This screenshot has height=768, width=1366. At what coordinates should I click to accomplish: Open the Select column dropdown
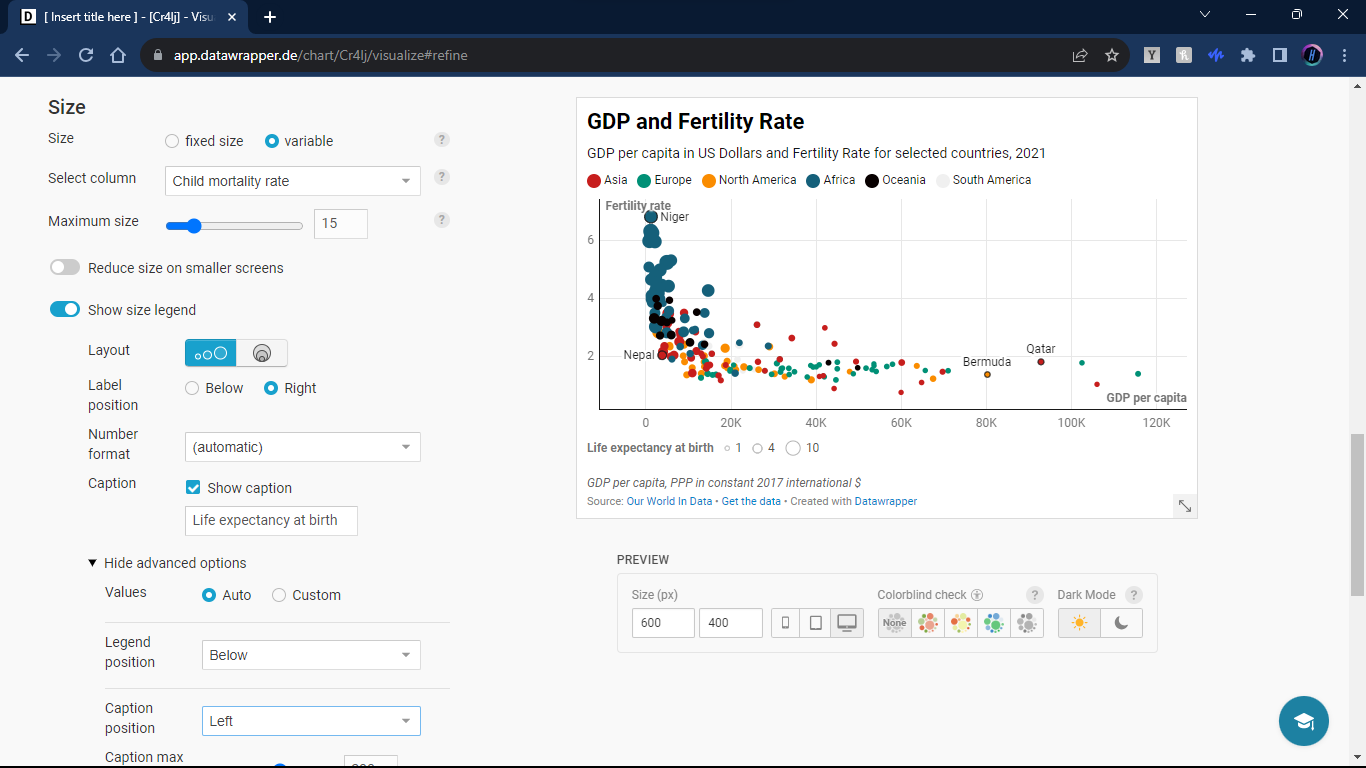pos(292,181)
